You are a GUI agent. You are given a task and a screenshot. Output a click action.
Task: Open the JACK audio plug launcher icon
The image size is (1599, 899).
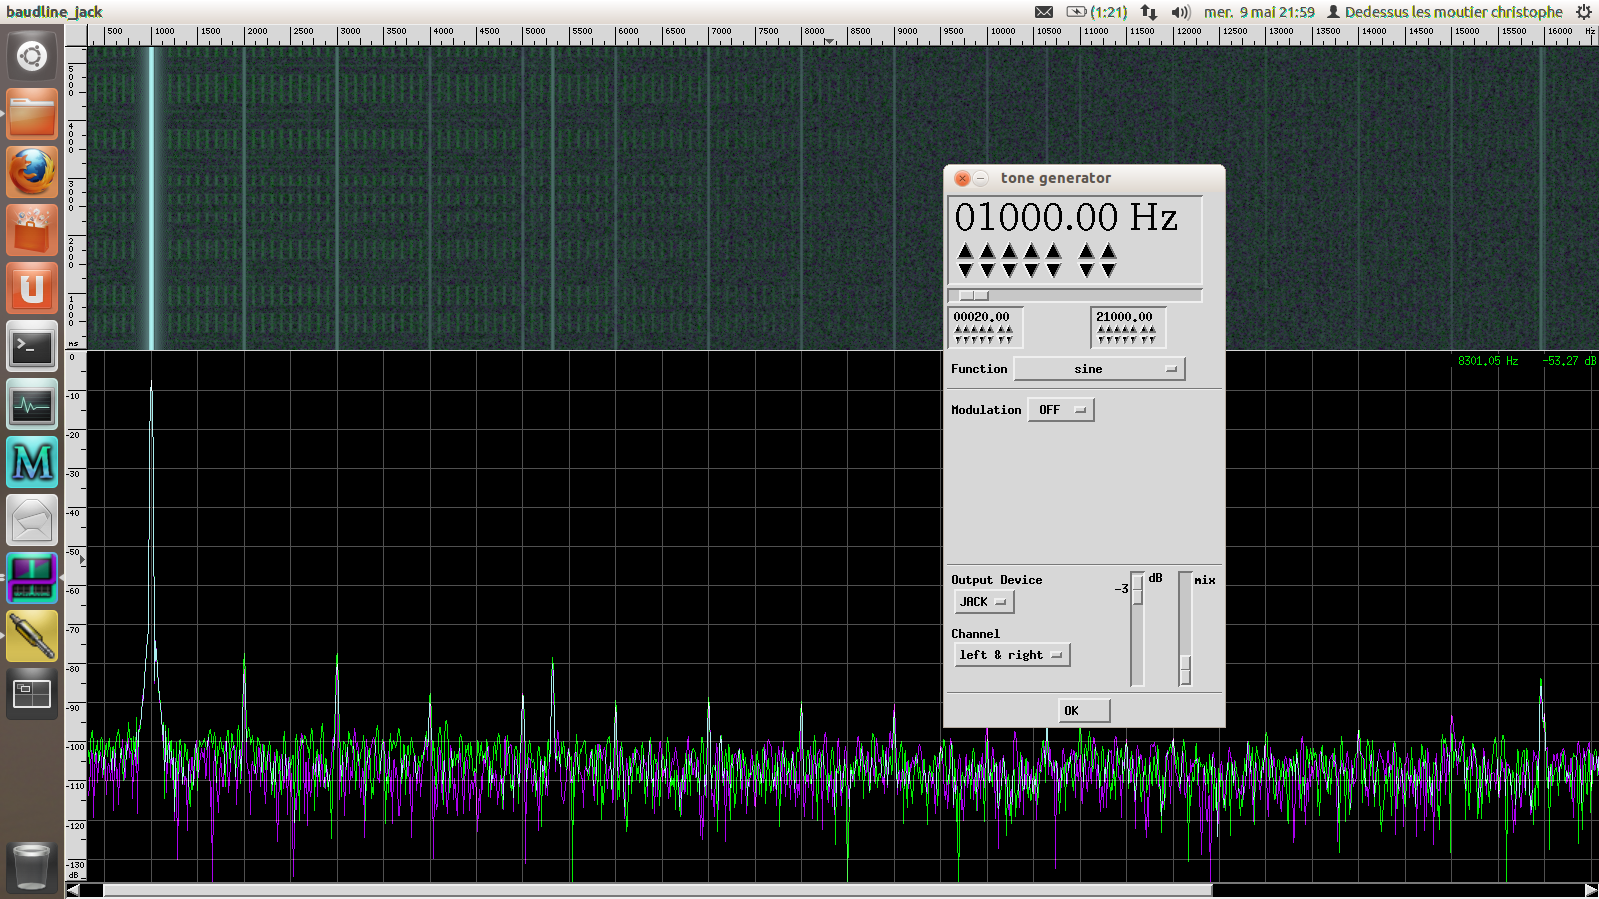coord(32,636)
